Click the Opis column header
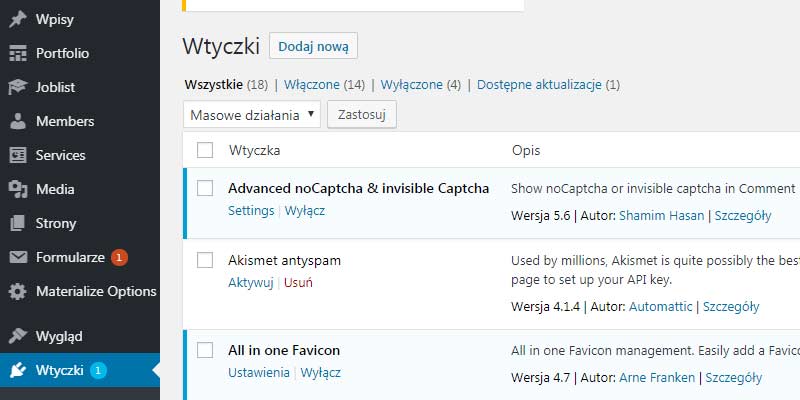This screenshot has width=800, height=400. coord(526,151)
